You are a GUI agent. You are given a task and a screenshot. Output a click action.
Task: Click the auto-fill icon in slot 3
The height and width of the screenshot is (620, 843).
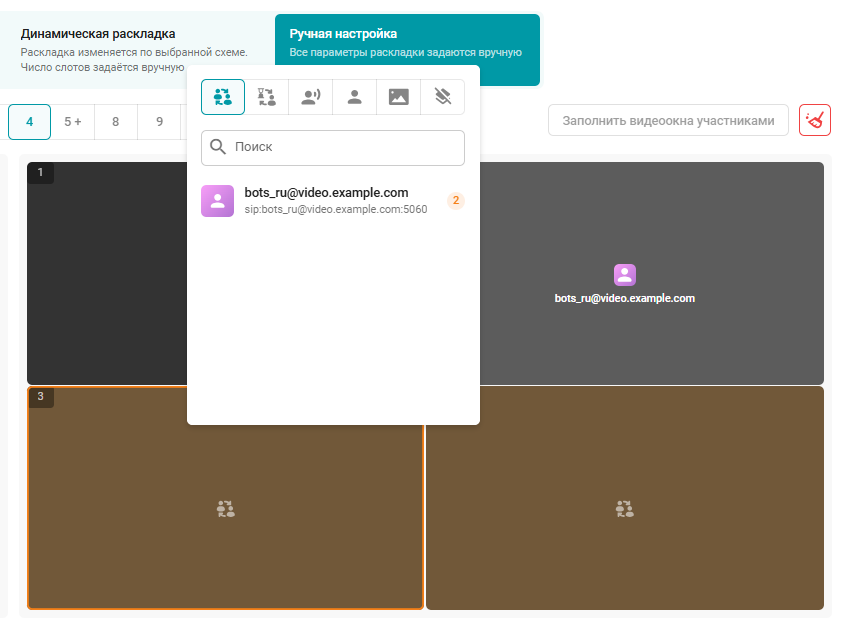click(x=225, y=509)
